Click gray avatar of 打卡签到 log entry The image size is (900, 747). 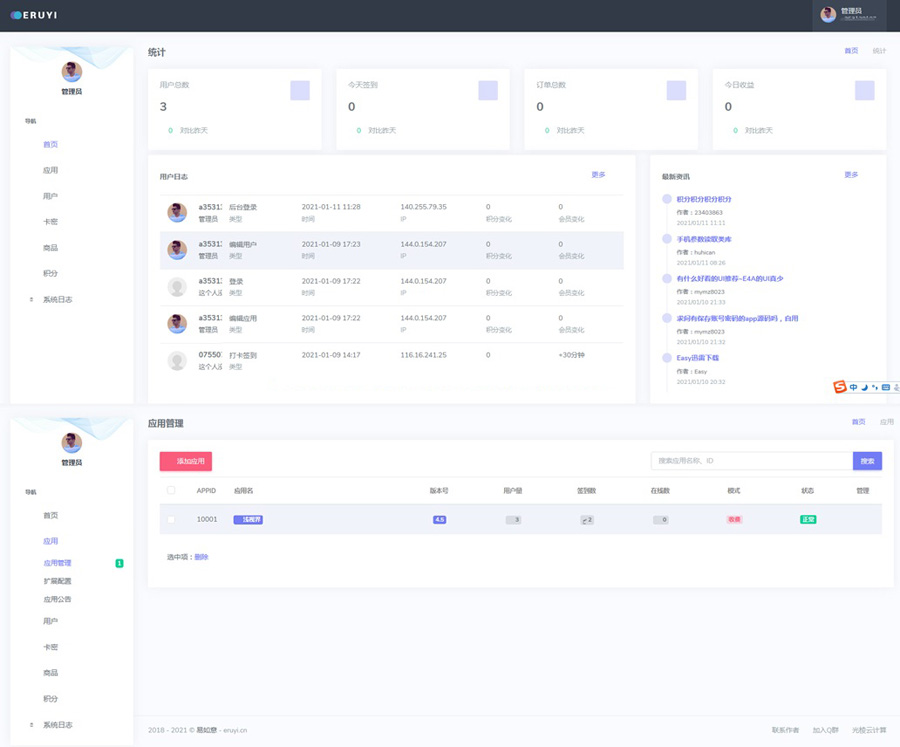tap(177, 360)
